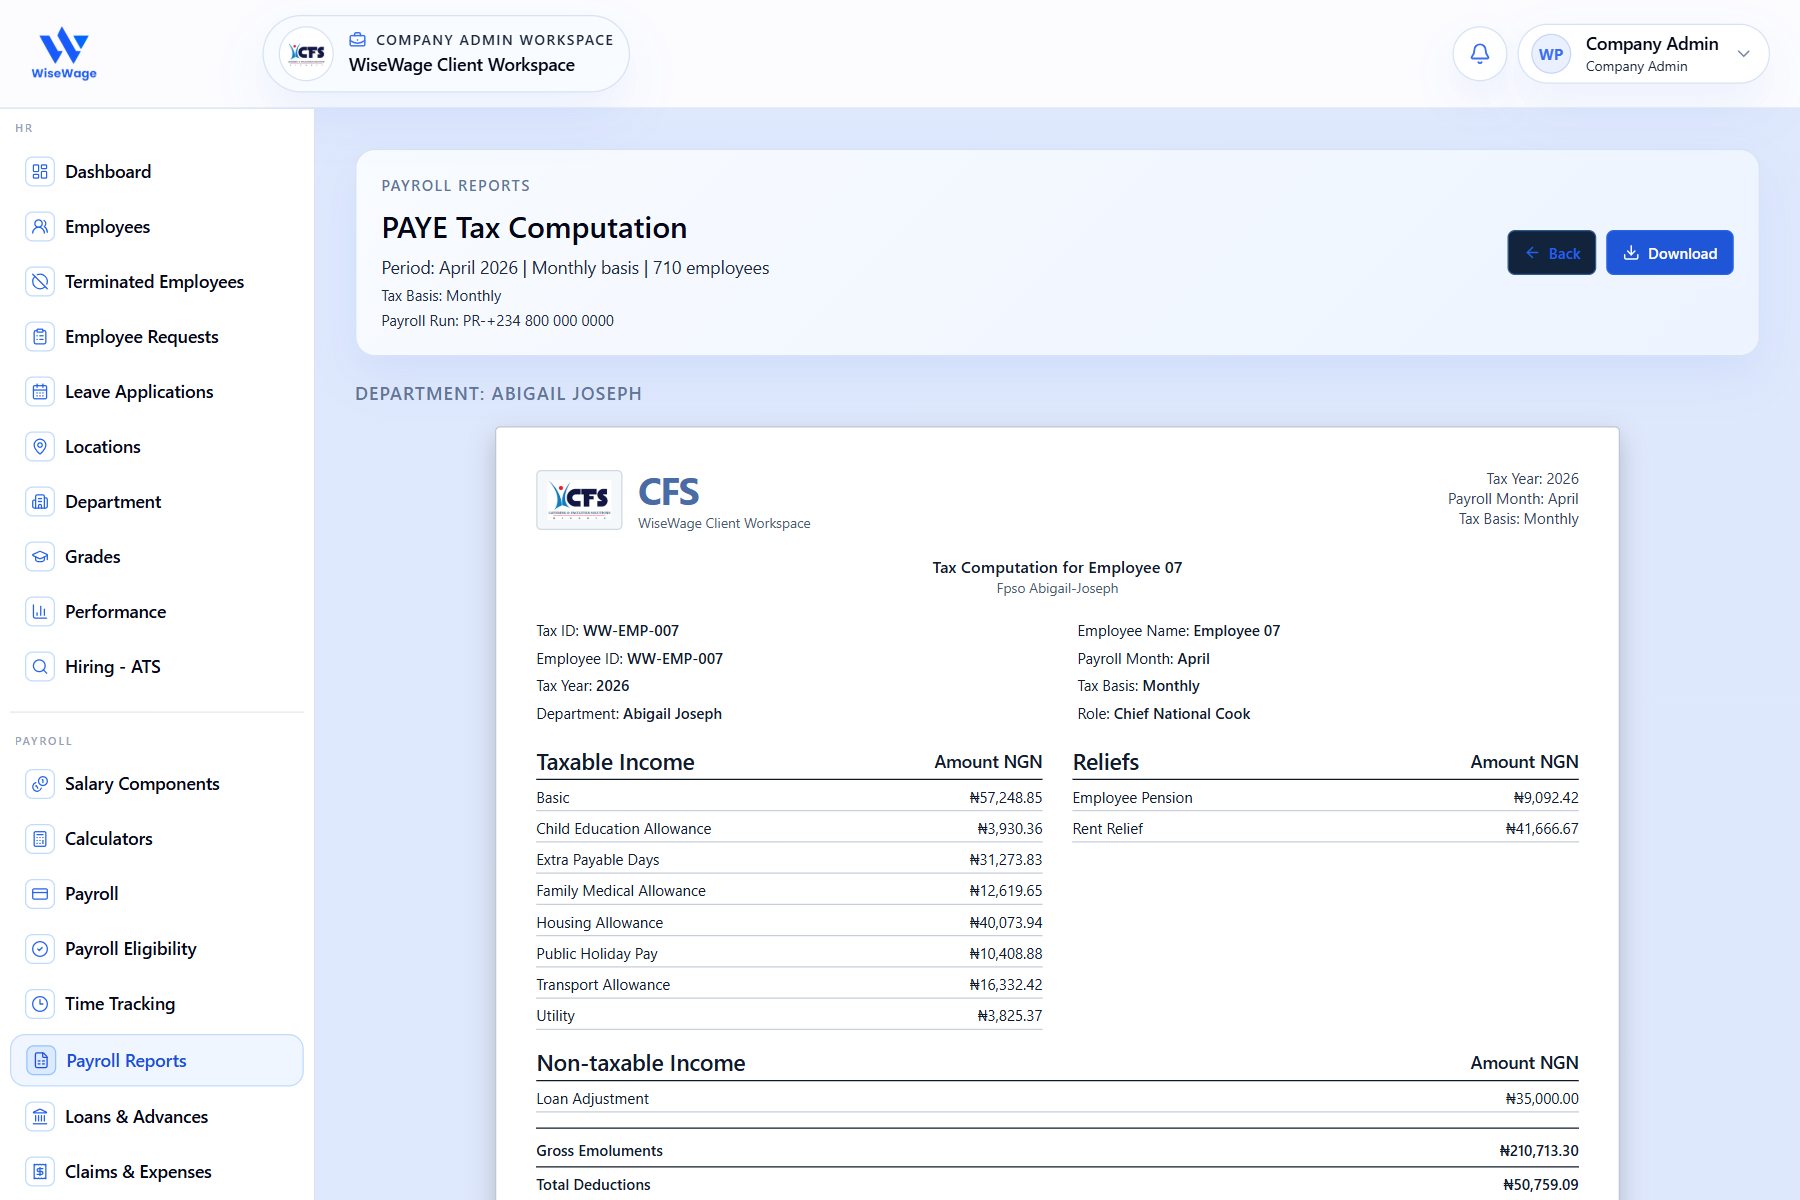The height and width of the screenshot is (1200, 1800).
Task: Go Back from tax report
Action: [1551, 253]
